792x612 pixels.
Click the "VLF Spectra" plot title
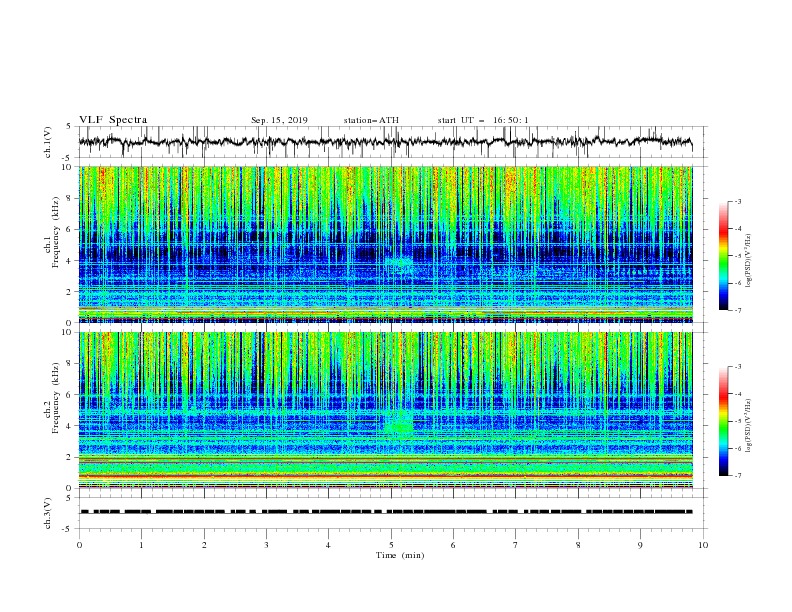pyautogui.click(x=113, y=120)
